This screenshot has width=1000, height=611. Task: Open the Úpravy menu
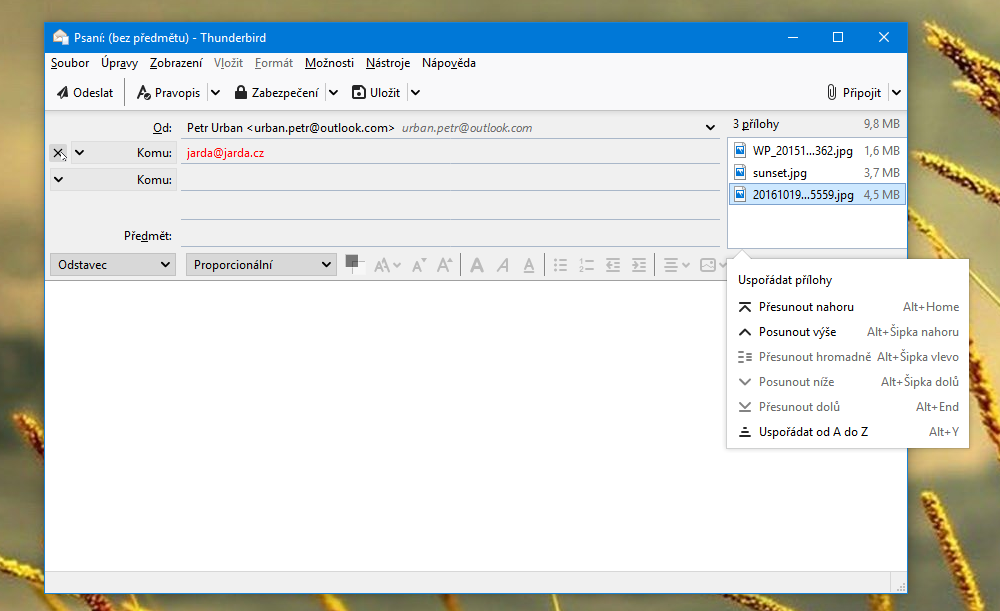click(119, 63)
